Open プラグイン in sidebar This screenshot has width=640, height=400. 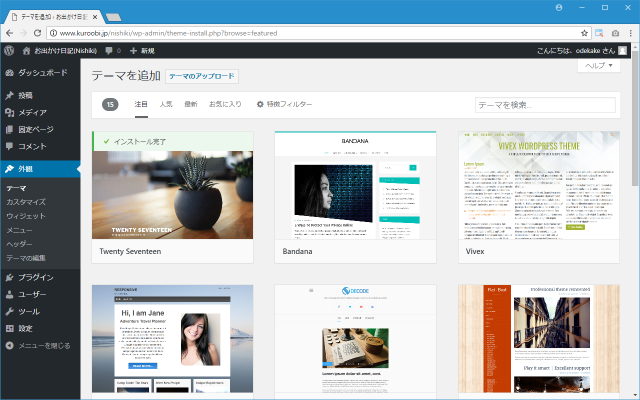[40, 277]
